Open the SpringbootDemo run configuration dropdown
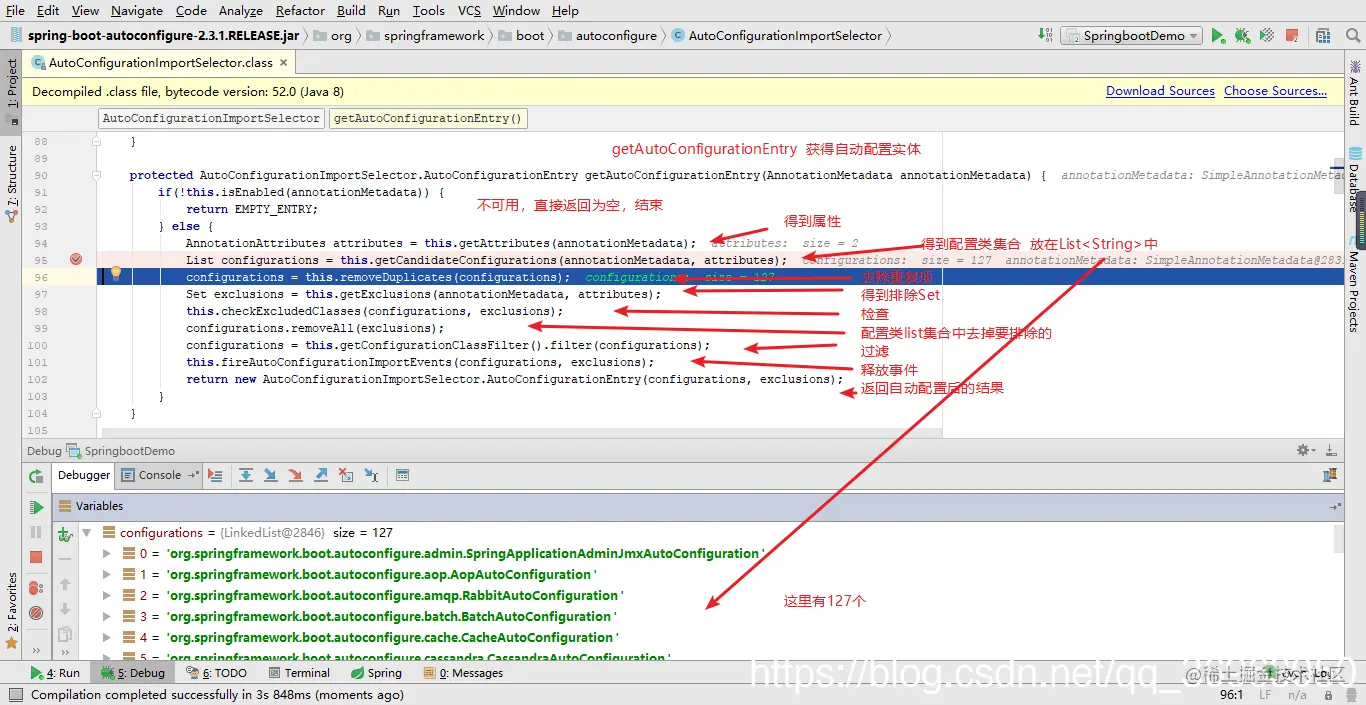This screenshot has width=1366, height=705. [1132, 35]
